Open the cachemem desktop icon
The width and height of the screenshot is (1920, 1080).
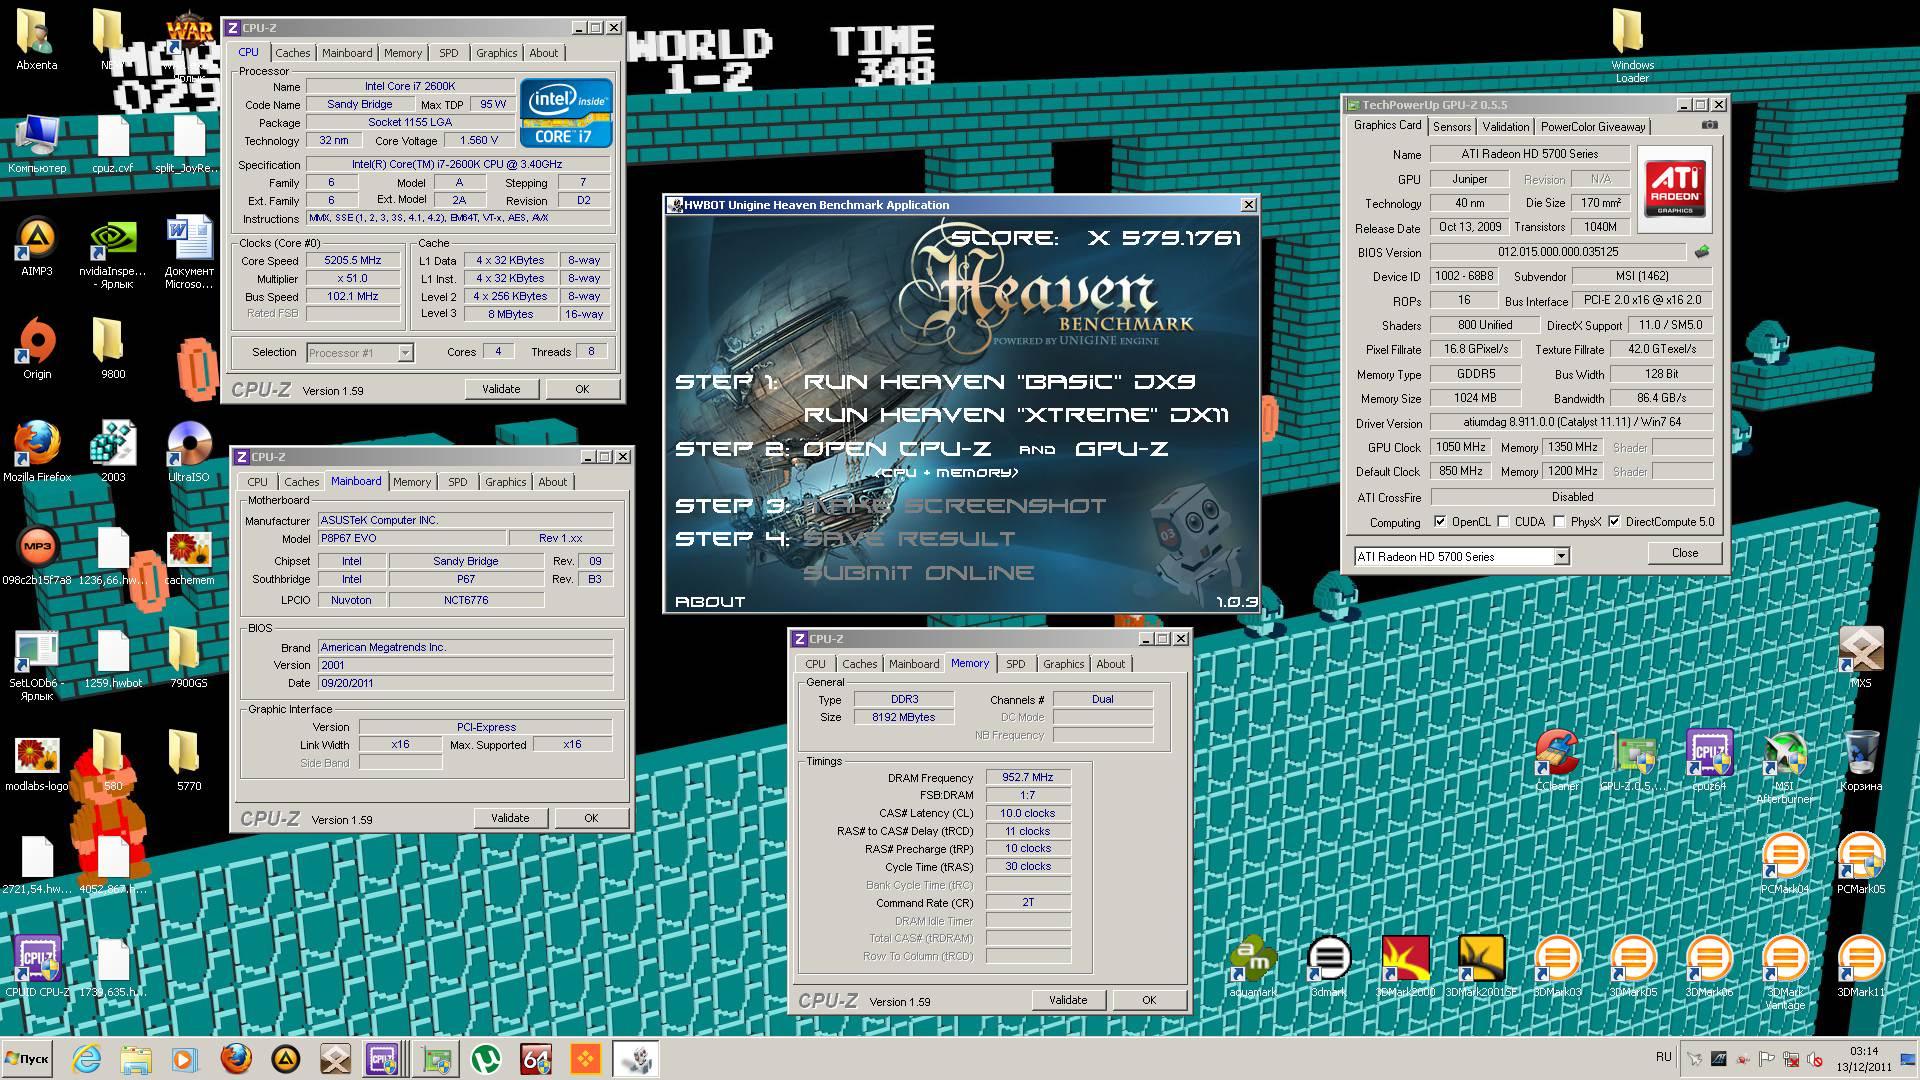click(x=189, y=556)
